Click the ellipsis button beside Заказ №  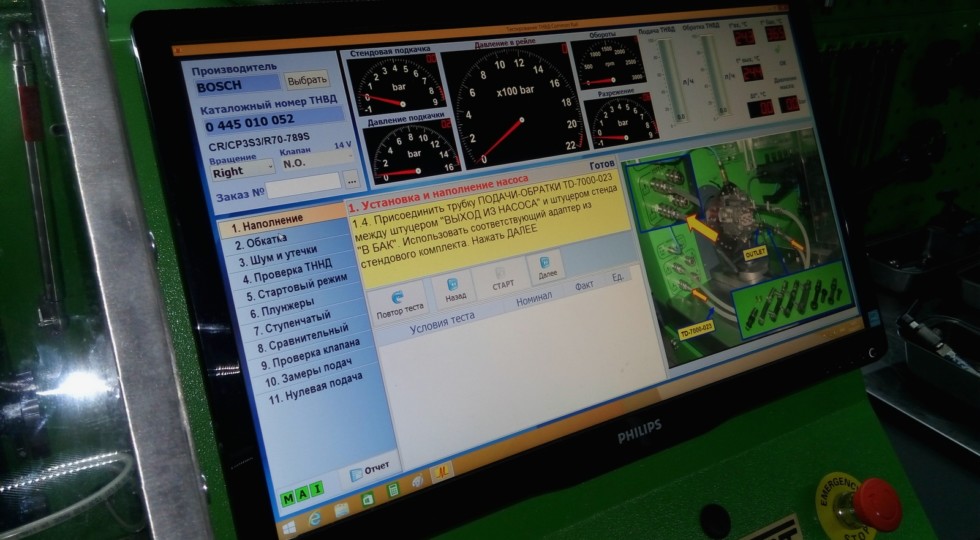coord(352,180)
